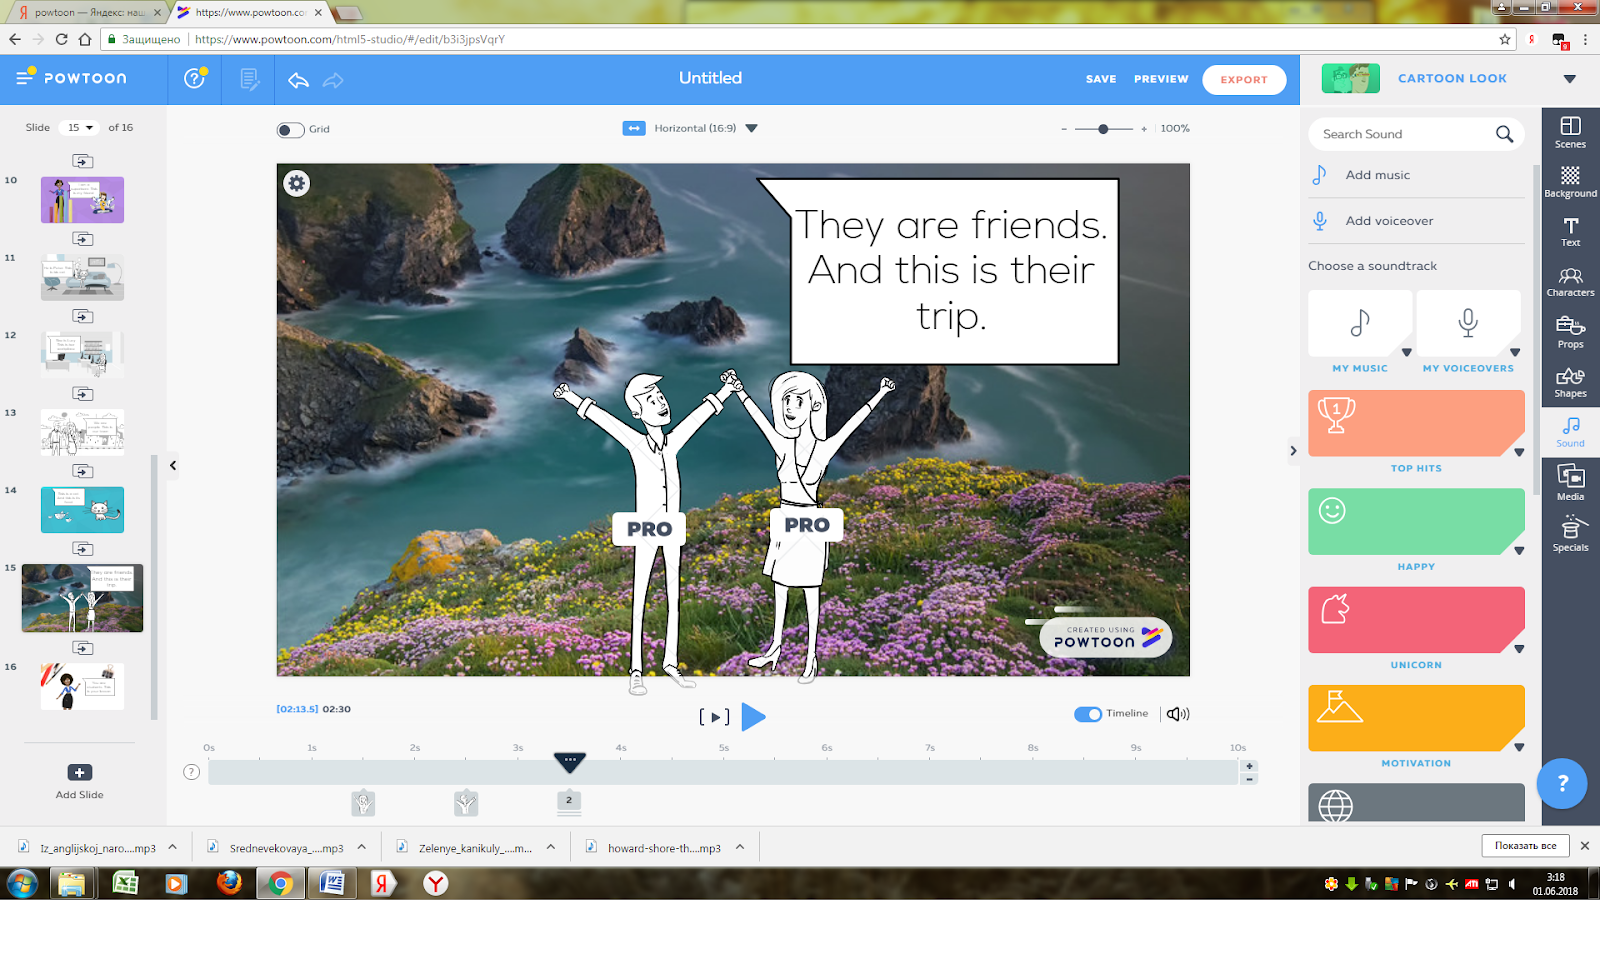Click the SAVE button
This screenshot has height=974, width=1600.
(x=1101, y=79)
